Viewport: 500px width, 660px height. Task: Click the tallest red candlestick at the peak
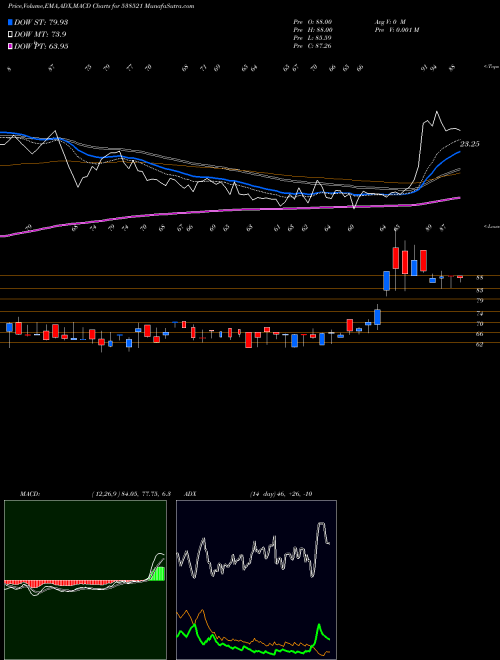pos(396,258)
